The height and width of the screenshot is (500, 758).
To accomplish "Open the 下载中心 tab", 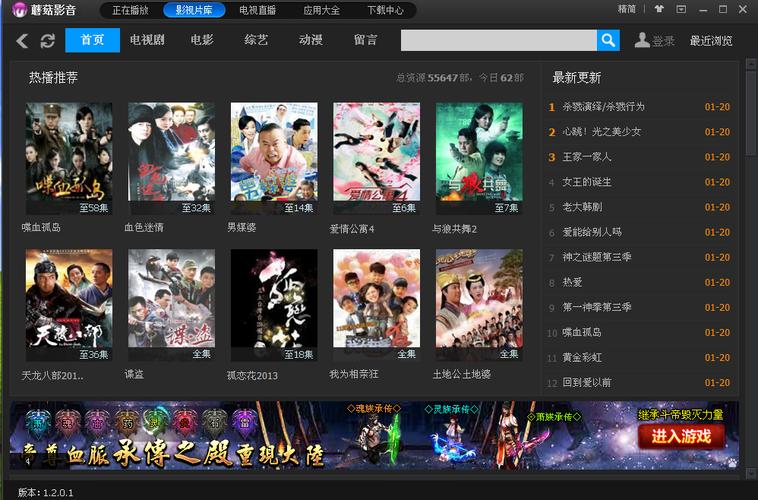I will 385,10.
